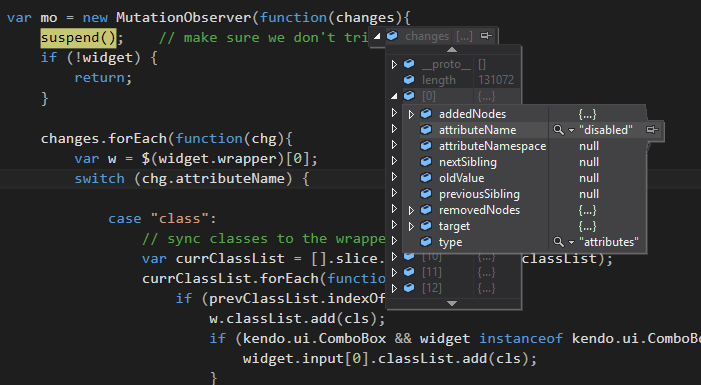This screenshot has width=701, height=385.
Task: Click the length value 131072
Action: pos(496,80)
